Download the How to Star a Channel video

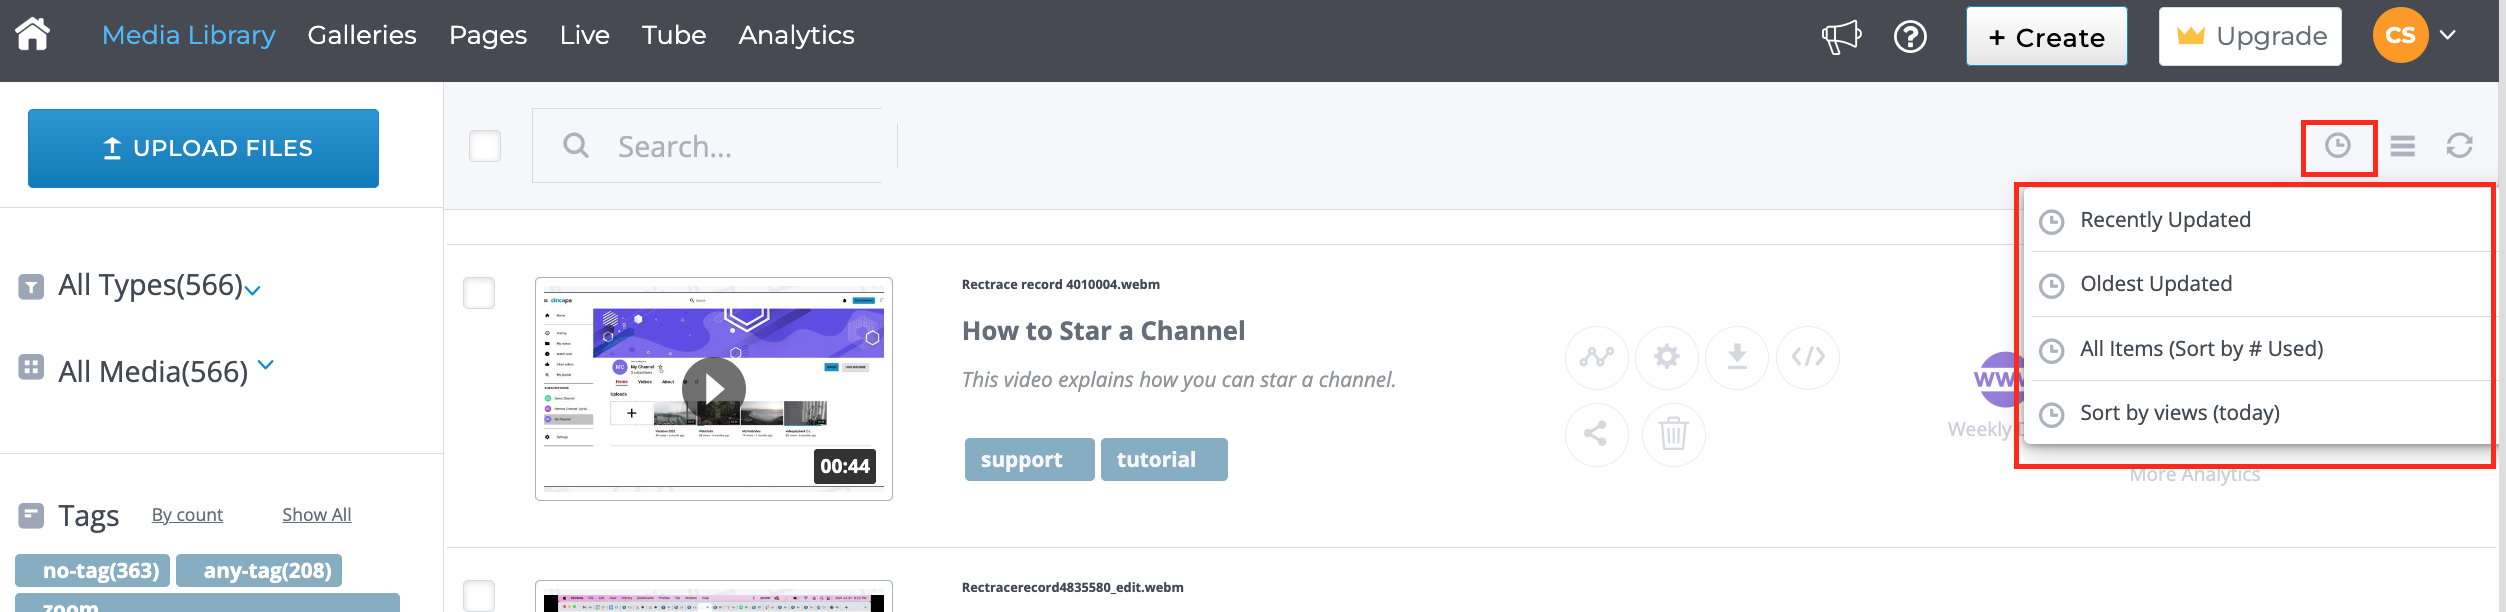(x=1737, y=357)
